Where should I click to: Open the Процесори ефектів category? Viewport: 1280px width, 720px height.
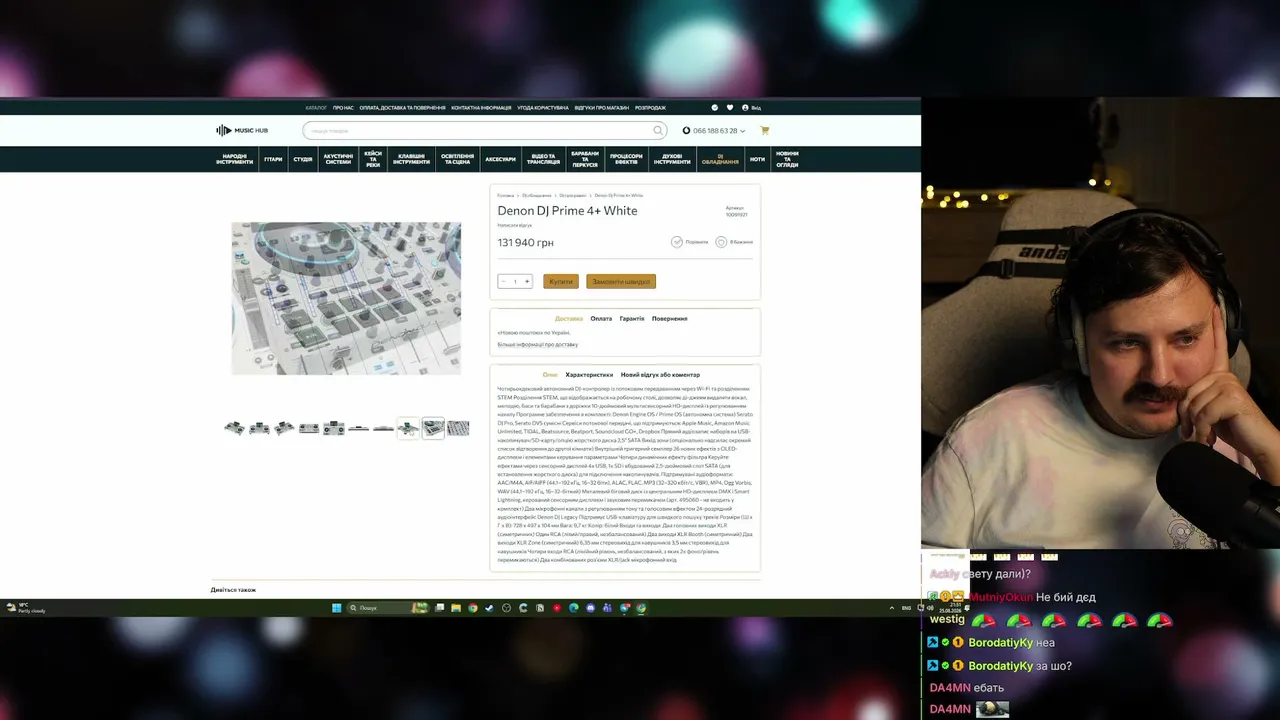[627, 159]
